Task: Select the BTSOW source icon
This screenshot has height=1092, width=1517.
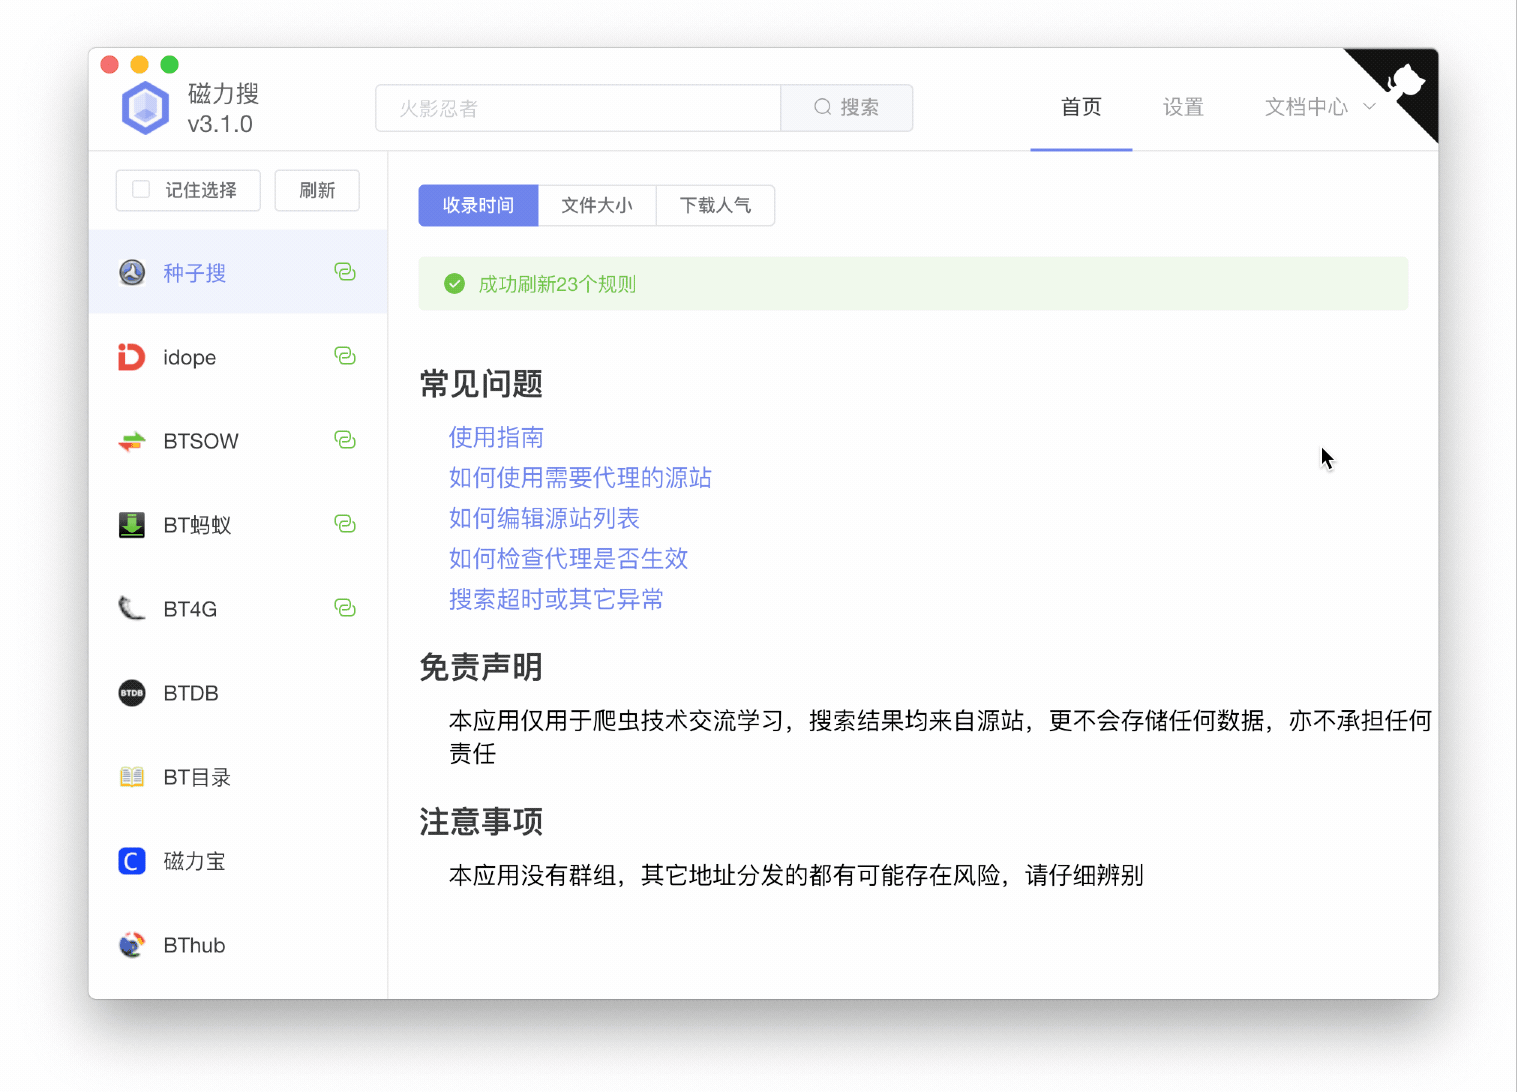Action: pos(131,440)
